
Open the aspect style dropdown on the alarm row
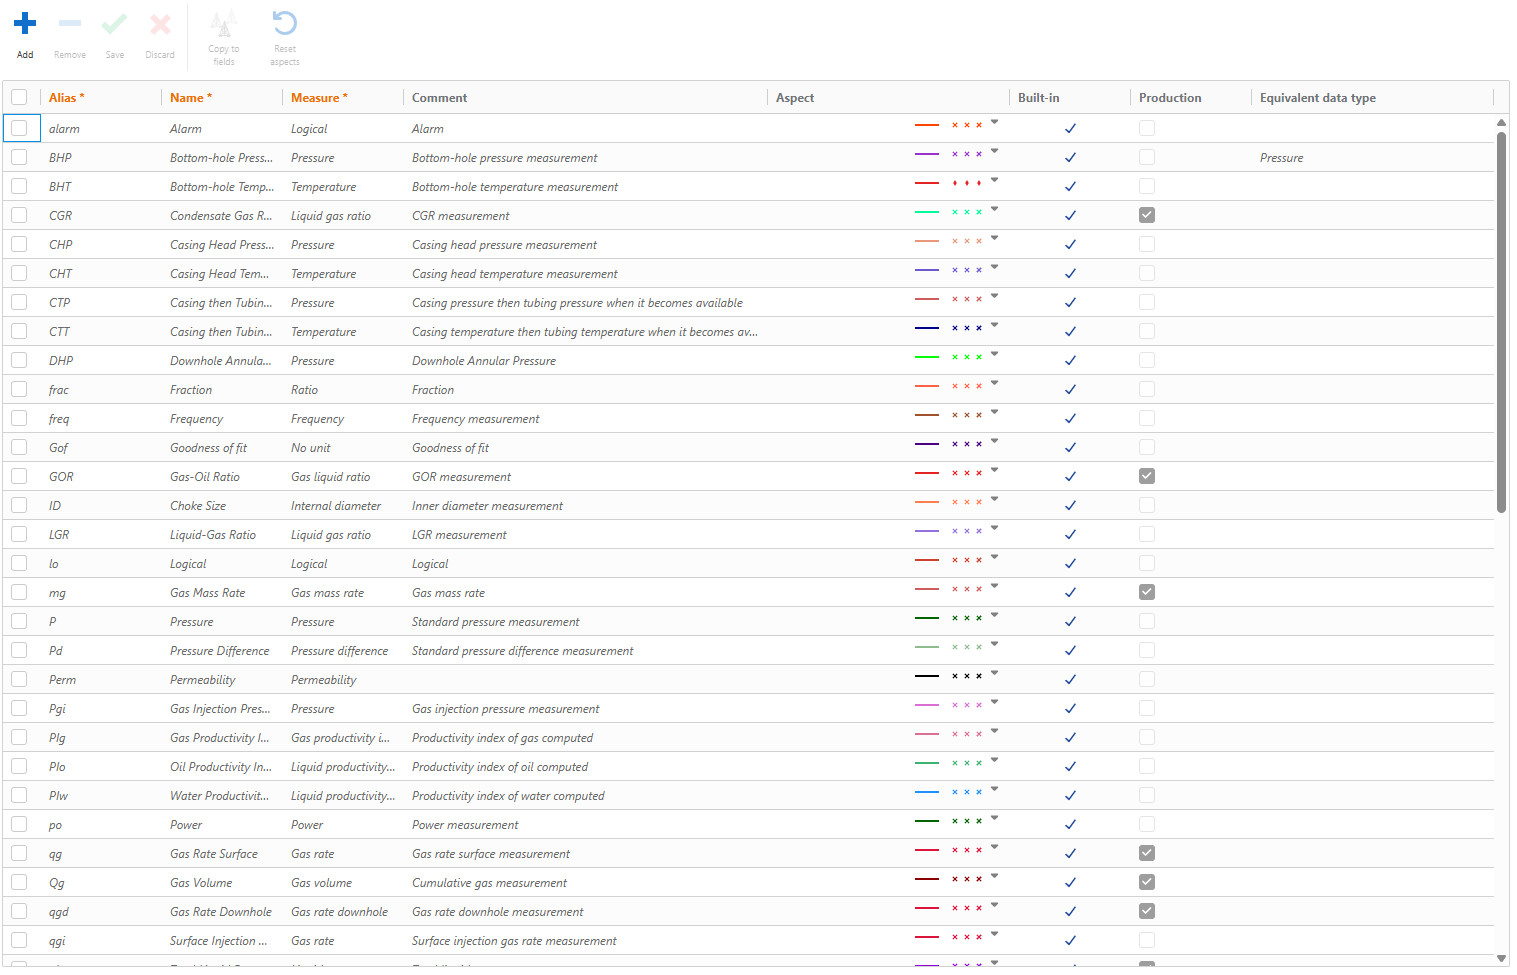(994, 124)
